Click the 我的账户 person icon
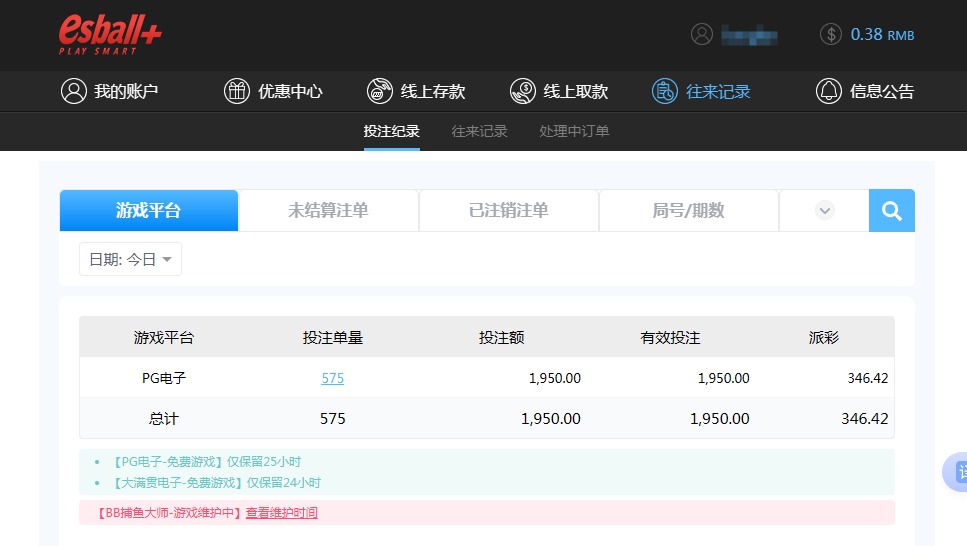The height and width of the screenshot is (546, 967). pos(73,91)
